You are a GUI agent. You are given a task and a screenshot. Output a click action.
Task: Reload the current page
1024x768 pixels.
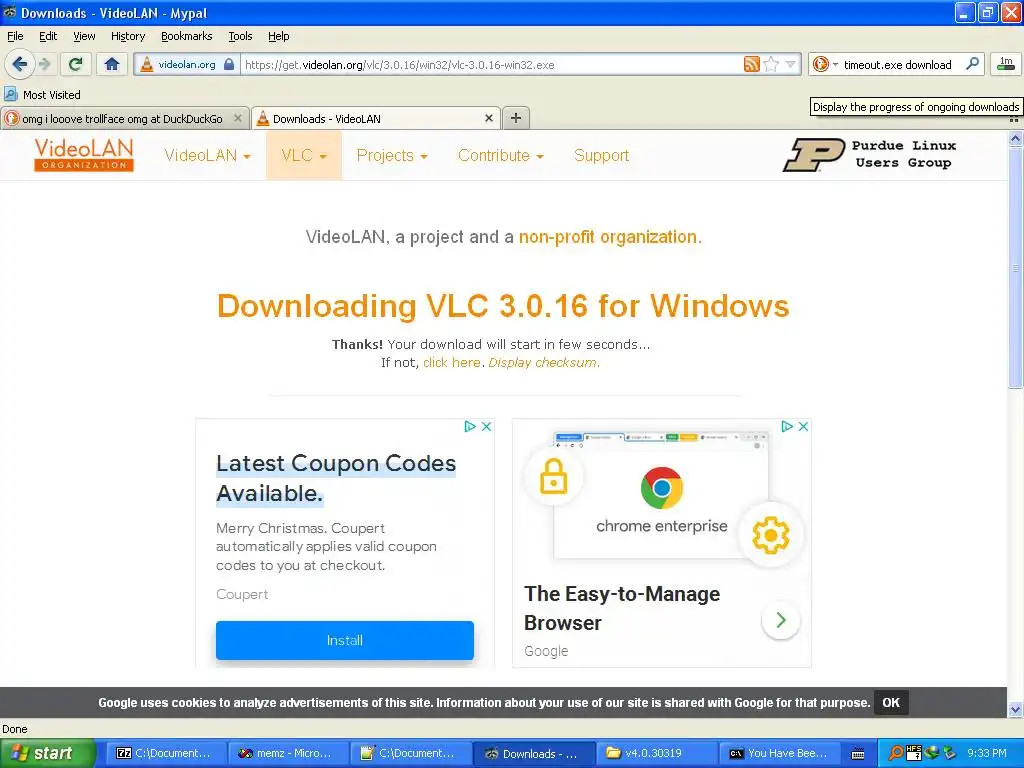[76, 64]
